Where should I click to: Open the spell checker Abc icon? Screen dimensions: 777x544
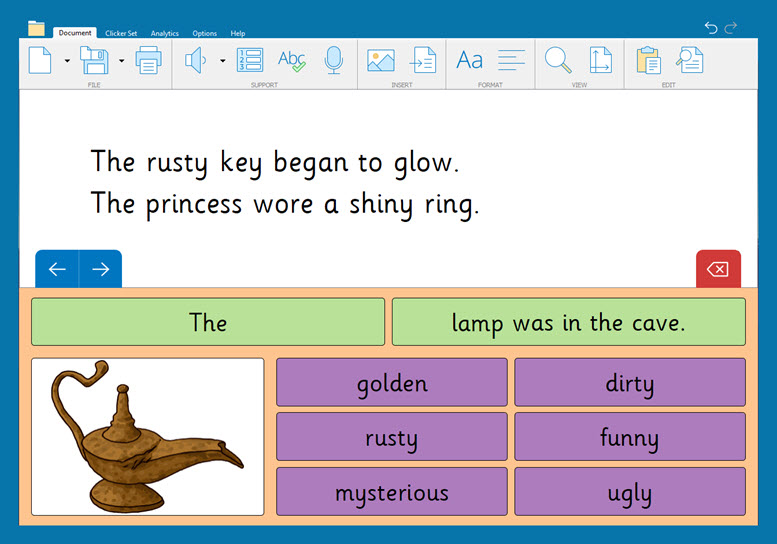tap(291, 60)
